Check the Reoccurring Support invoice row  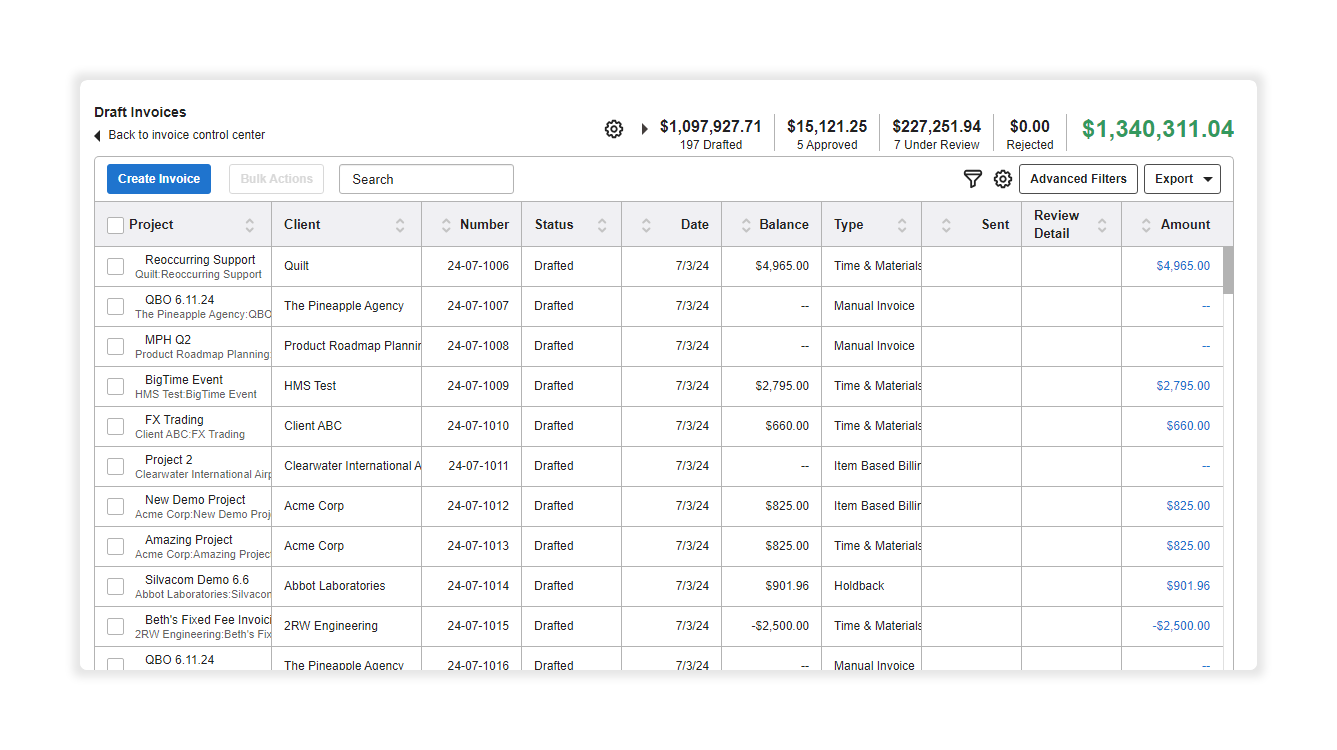point(116,266)
